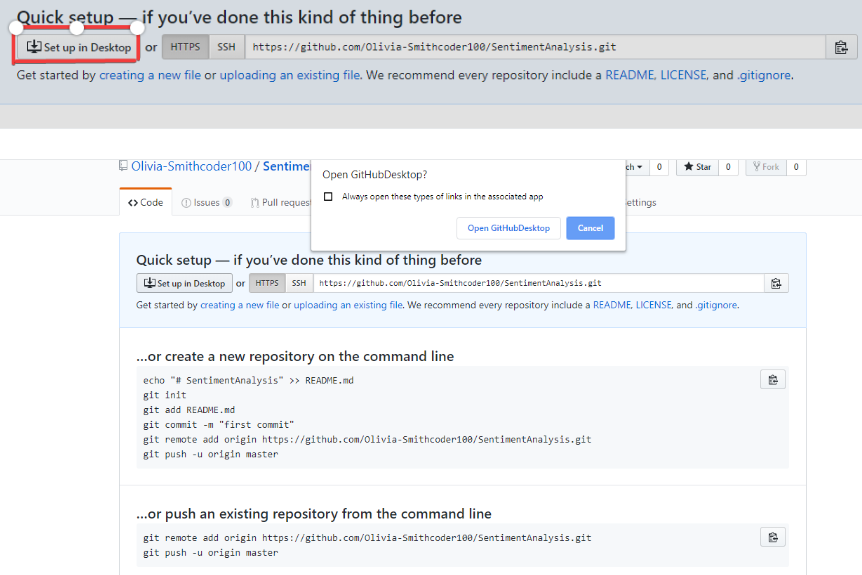Click the enlarged Set up in Desktop button
This screenshot has height=575, width=862.
(76, 47)
